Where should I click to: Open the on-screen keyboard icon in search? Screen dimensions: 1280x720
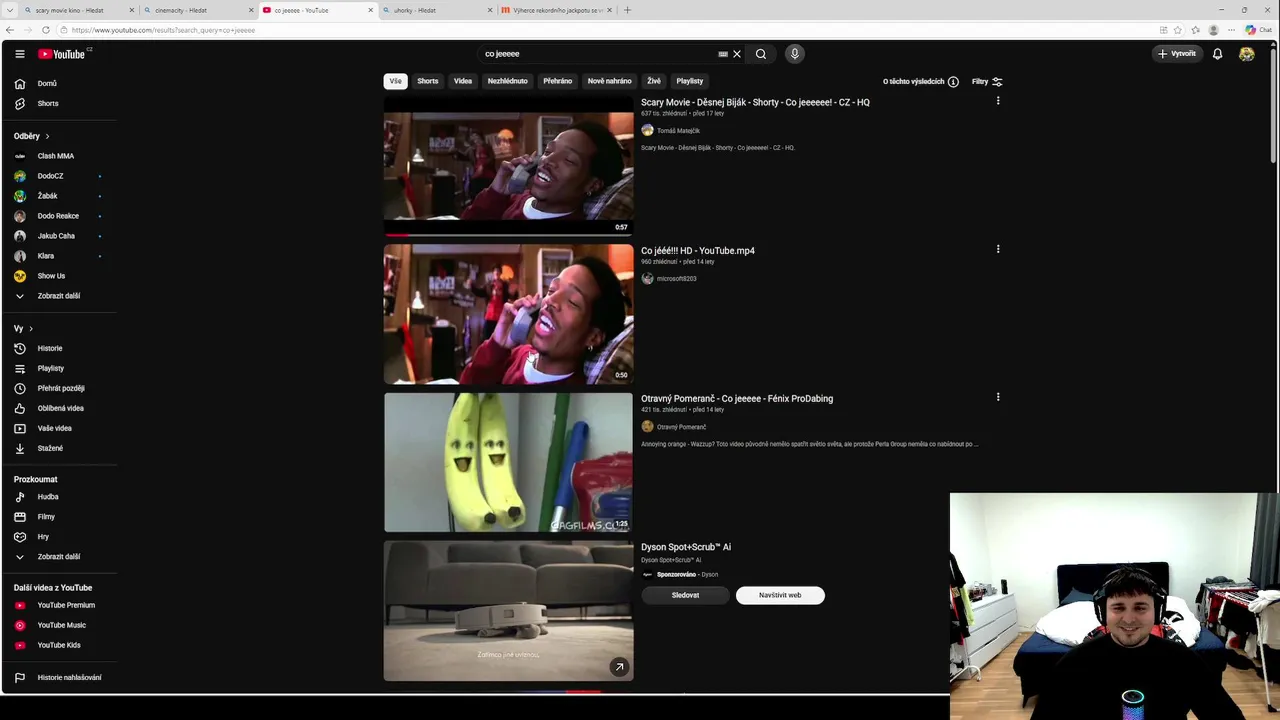coord(723,54)
